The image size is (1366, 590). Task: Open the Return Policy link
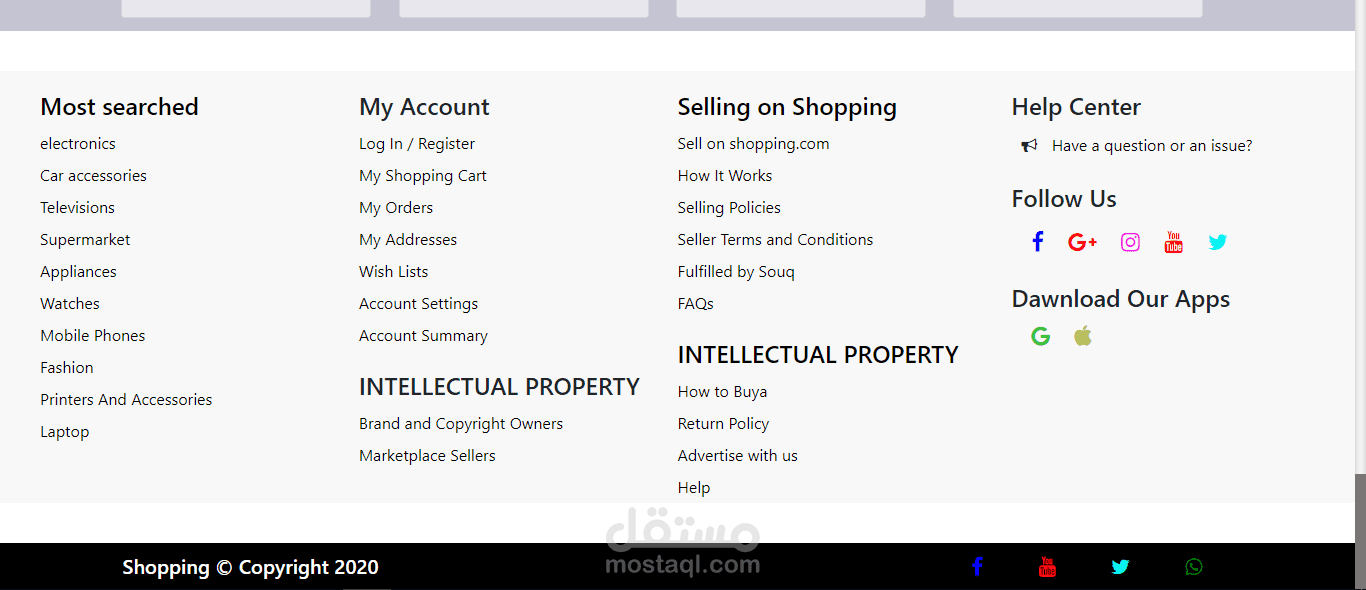pyautogui.click(x=723, y=424)
